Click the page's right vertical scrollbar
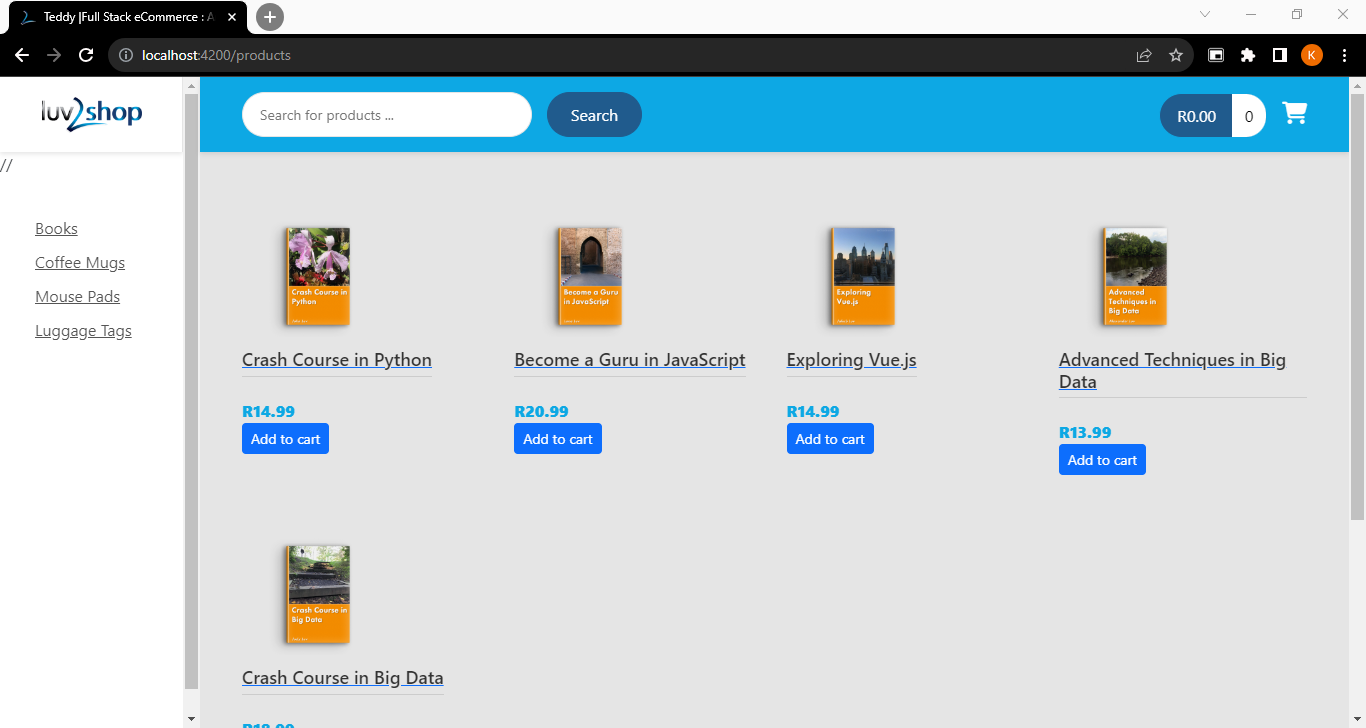1366x728 pixels. point(1357,300)
